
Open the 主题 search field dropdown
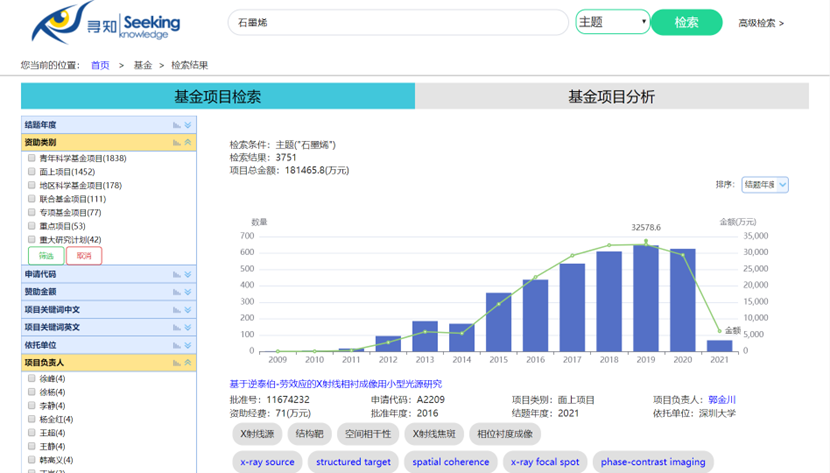click(x=612, y=22)
